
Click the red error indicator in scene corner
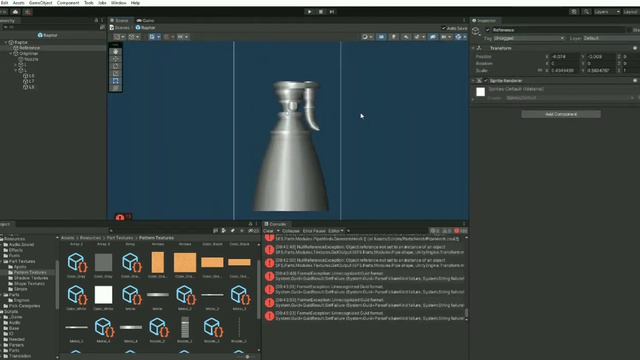120,217
